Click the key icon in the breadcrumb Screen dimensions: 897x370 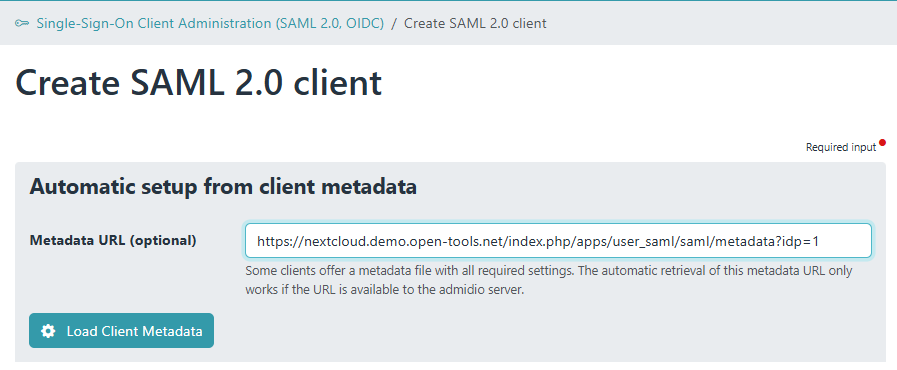coord(22,23)
